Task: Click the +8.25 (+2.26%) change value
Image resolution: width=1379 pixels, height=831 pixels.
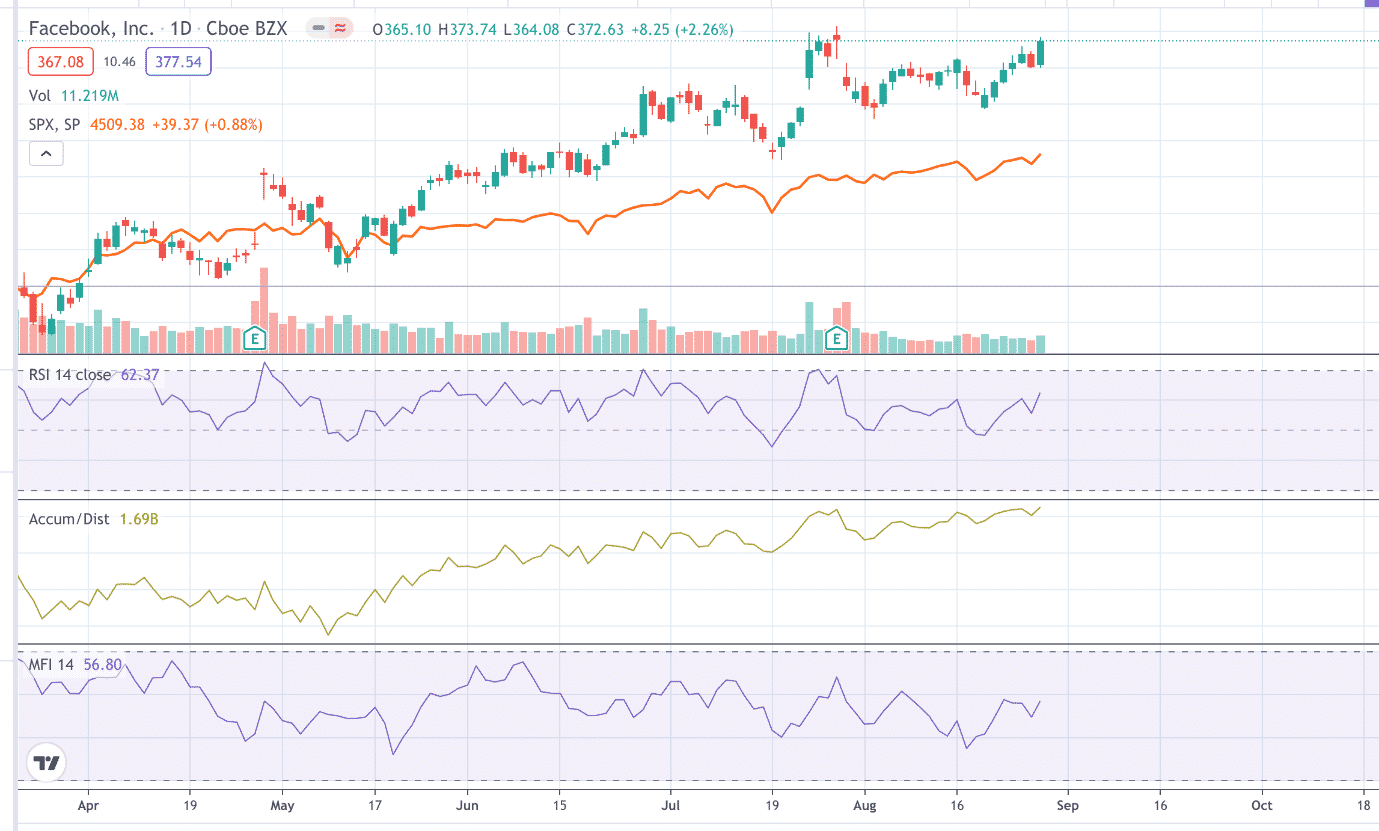Action: 681,29
